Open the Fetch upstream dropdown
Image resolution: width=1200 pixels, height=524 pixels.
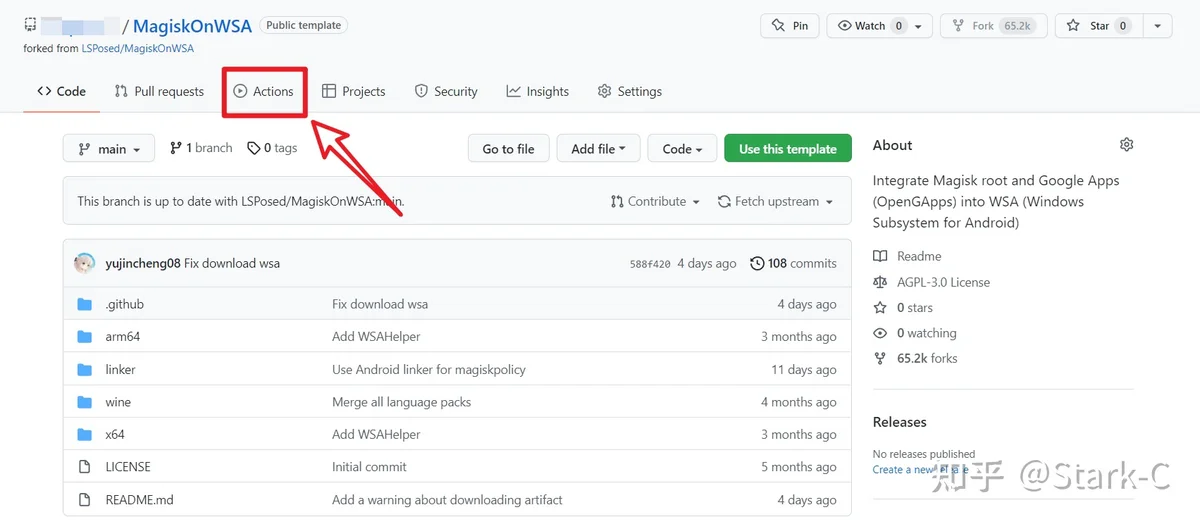pyautogui.click(x=775, y=201)
